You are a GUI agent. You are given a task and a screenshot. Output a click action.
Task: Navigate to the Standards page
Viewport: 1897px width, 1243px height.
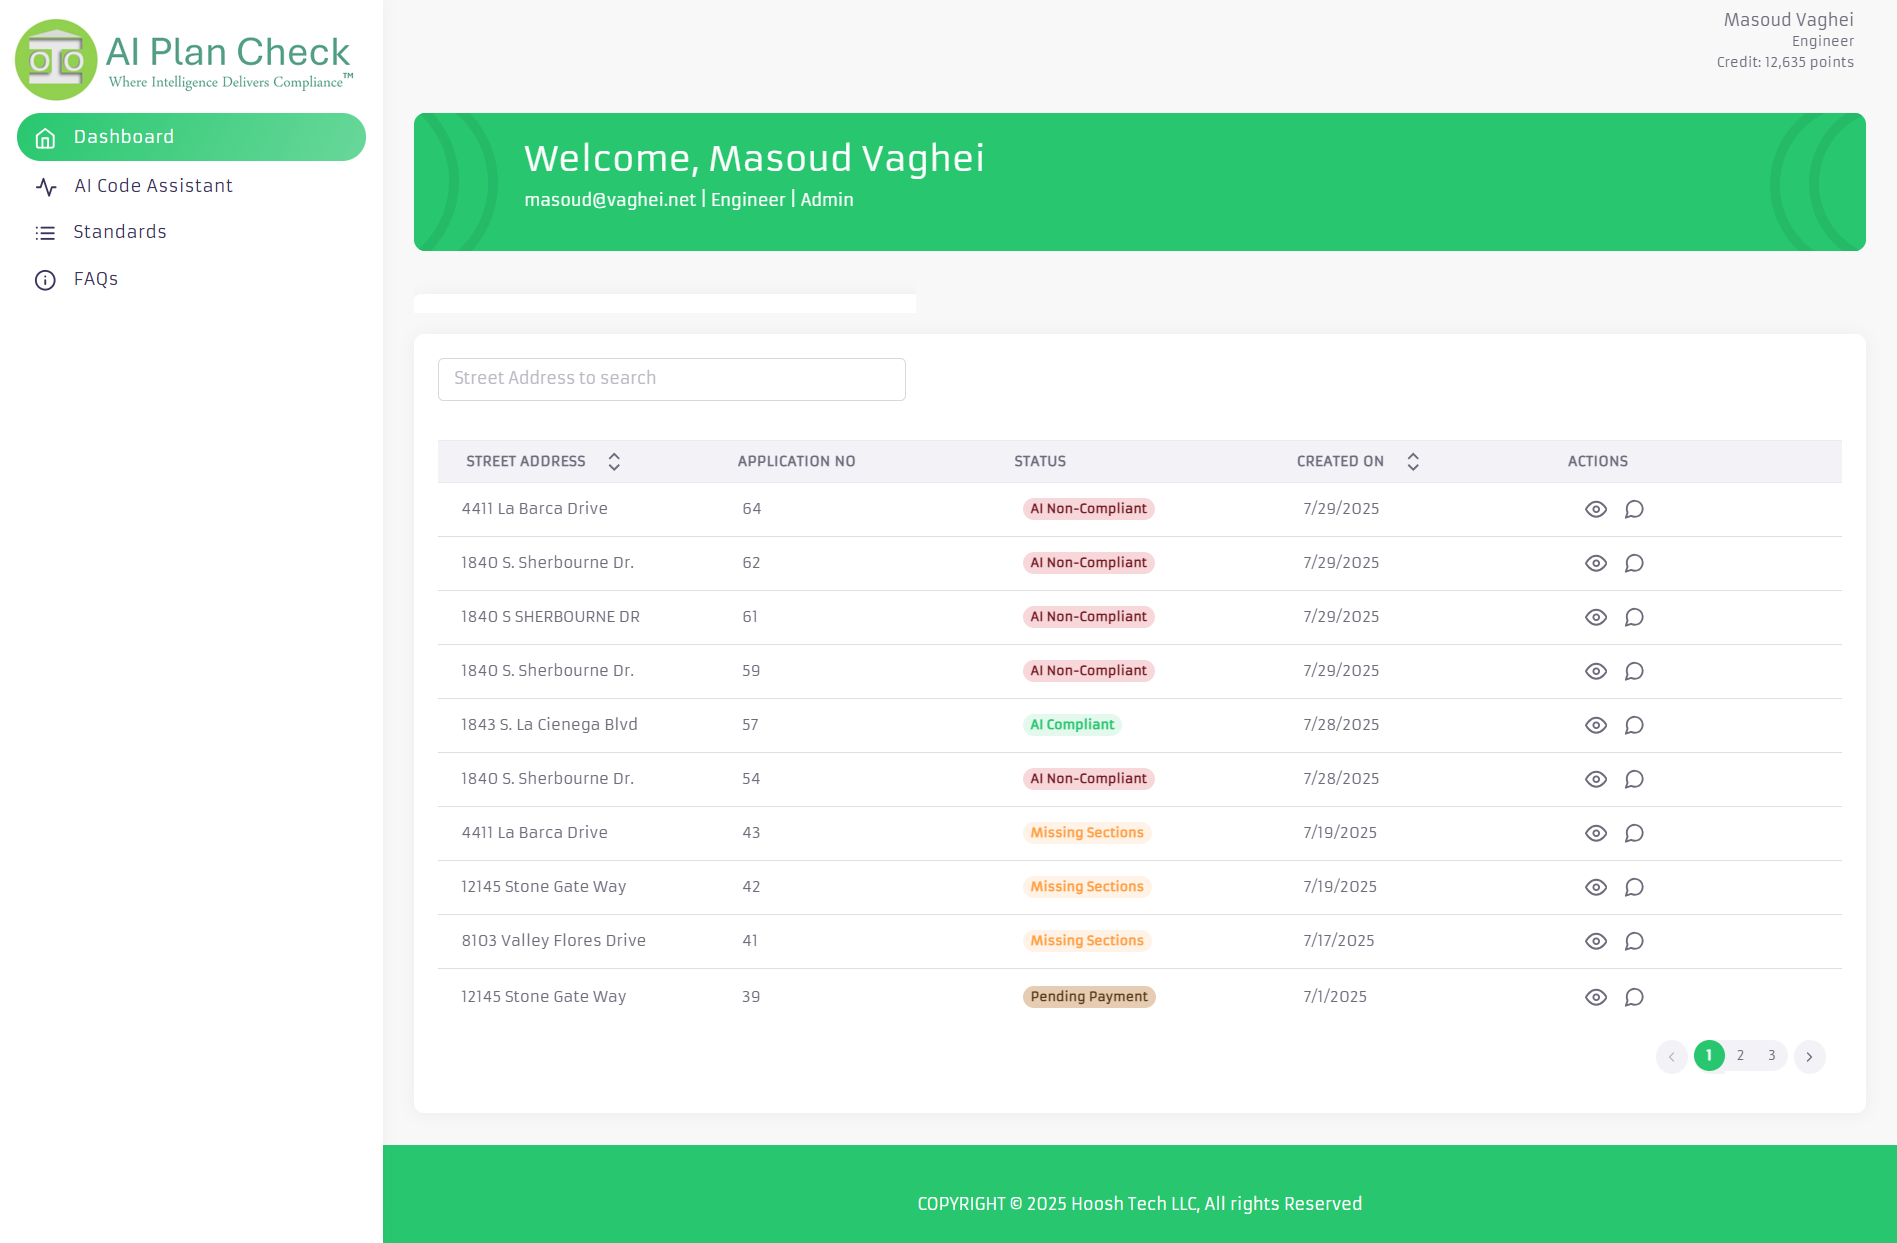[120, 232]
